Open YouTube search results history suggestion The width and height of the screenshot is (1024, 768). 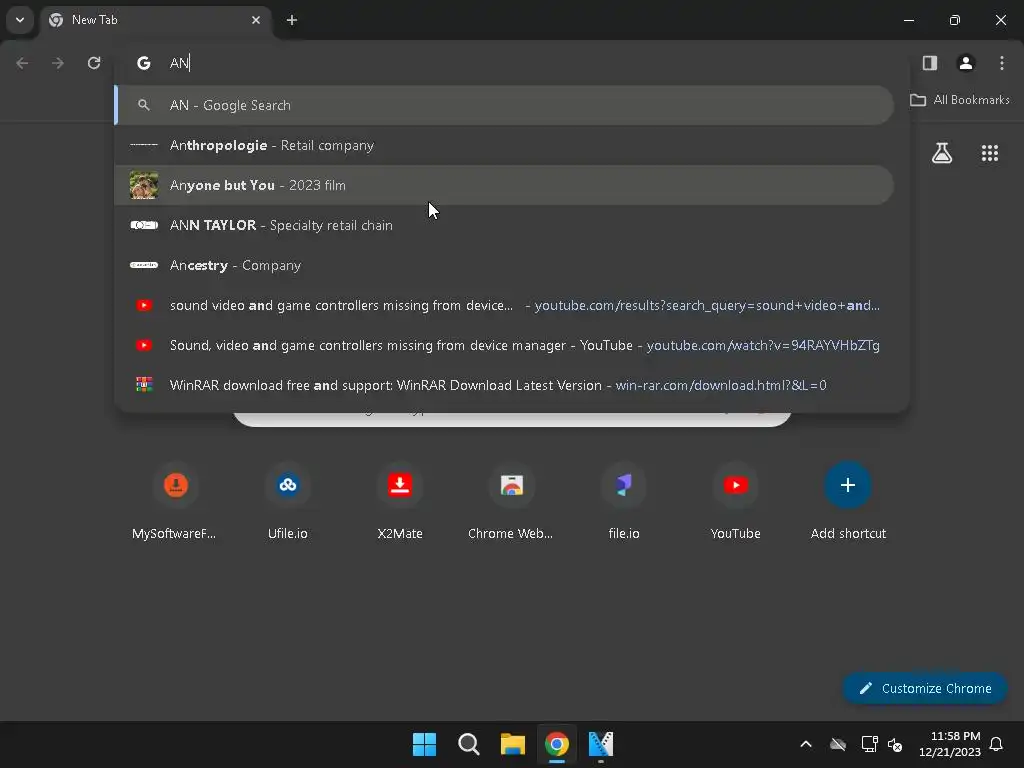coord(504,305)
